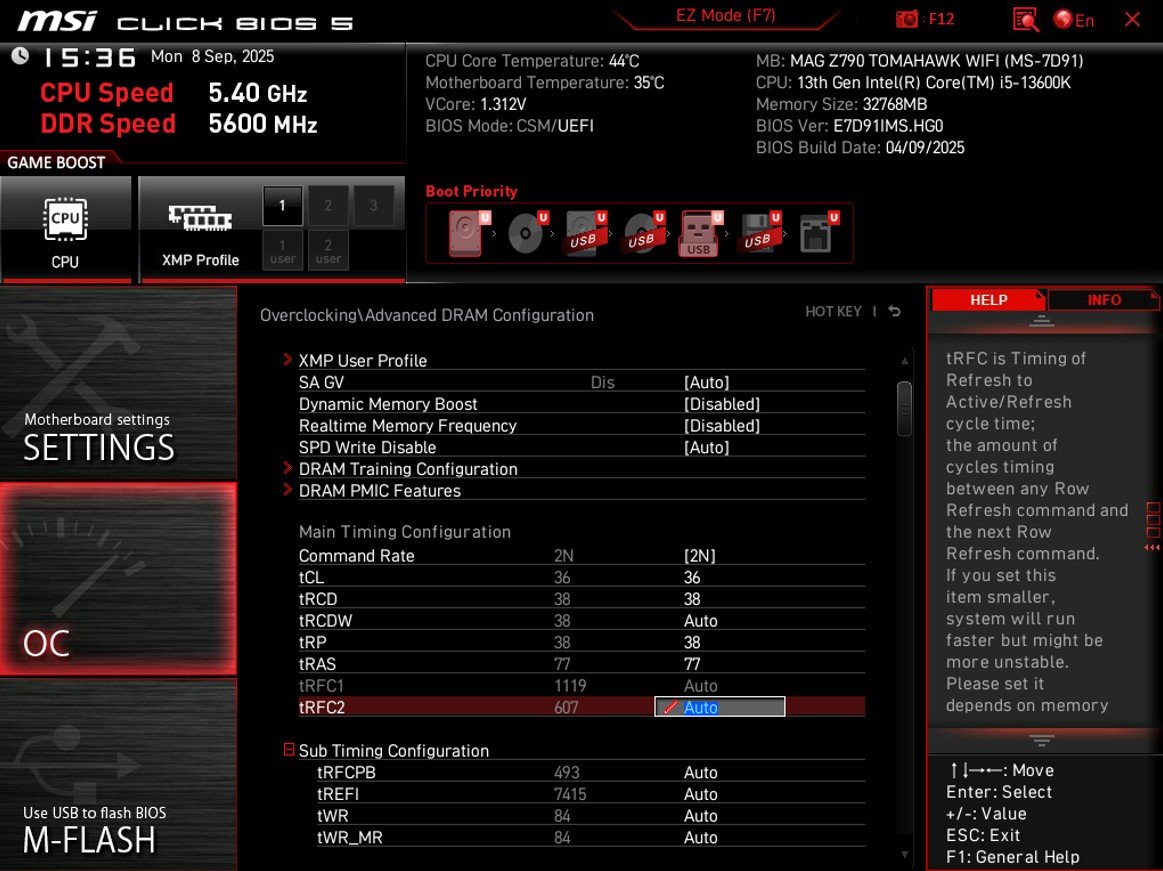This screenshot has height=871, width=1163.
Task: Expand DRAM PMIC Features submenu
Action: point(379,490)
